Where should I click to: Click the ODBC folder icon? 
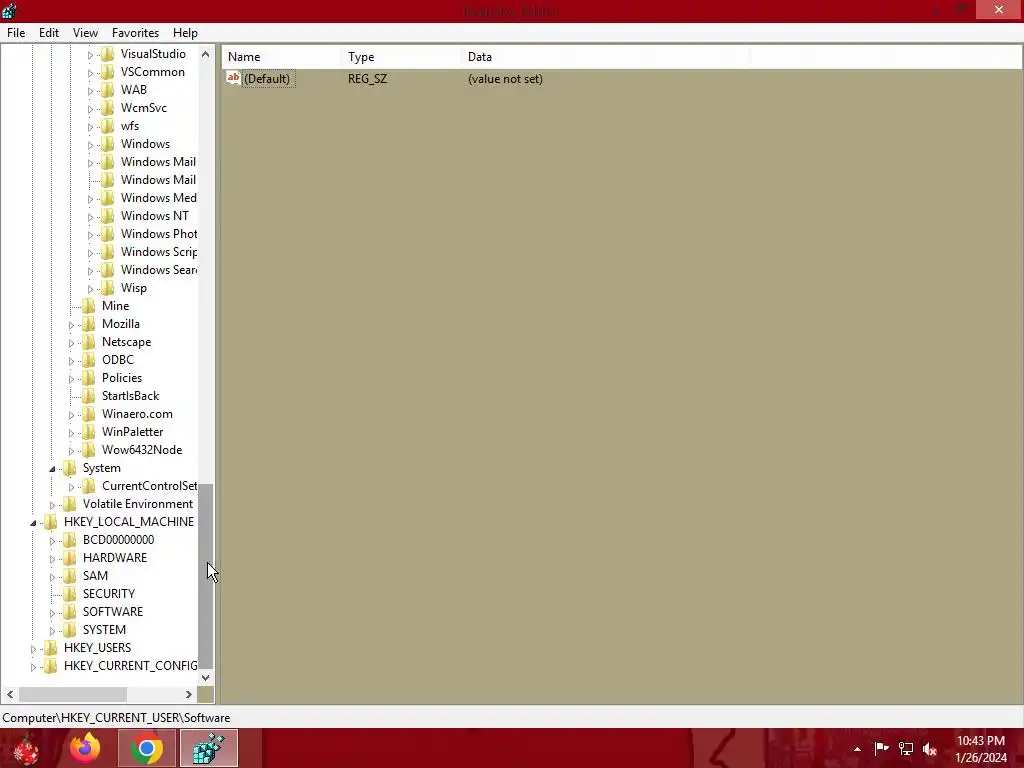[89, 360]
